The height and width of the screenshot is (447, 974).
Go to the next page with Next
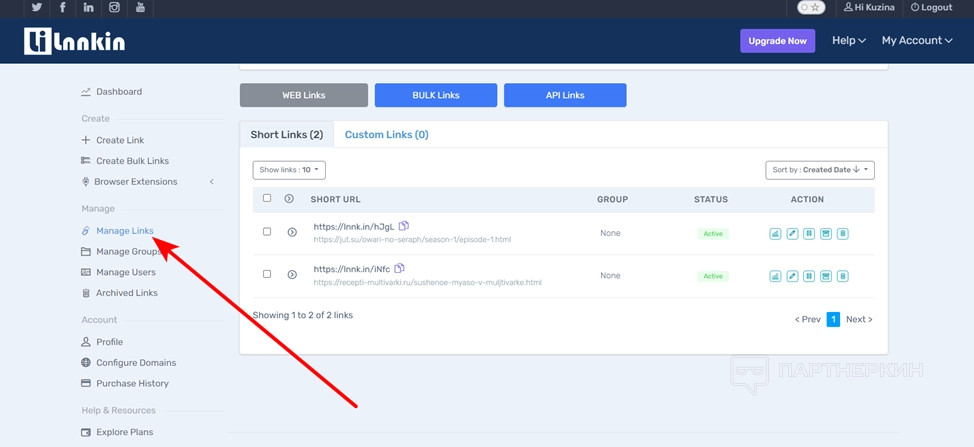coord(859,319)
